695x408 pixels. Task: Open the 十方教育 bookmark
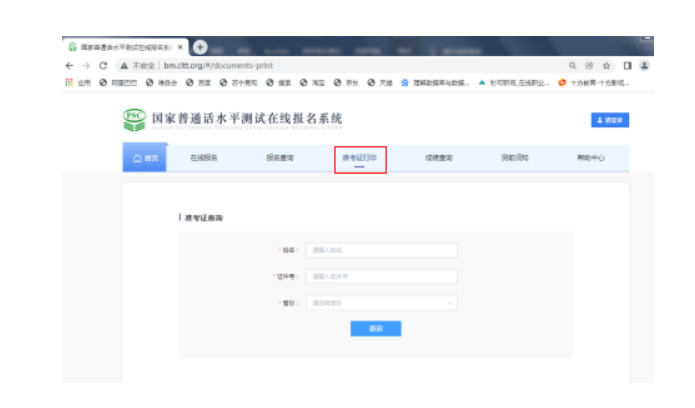click(x=594, y=82)
